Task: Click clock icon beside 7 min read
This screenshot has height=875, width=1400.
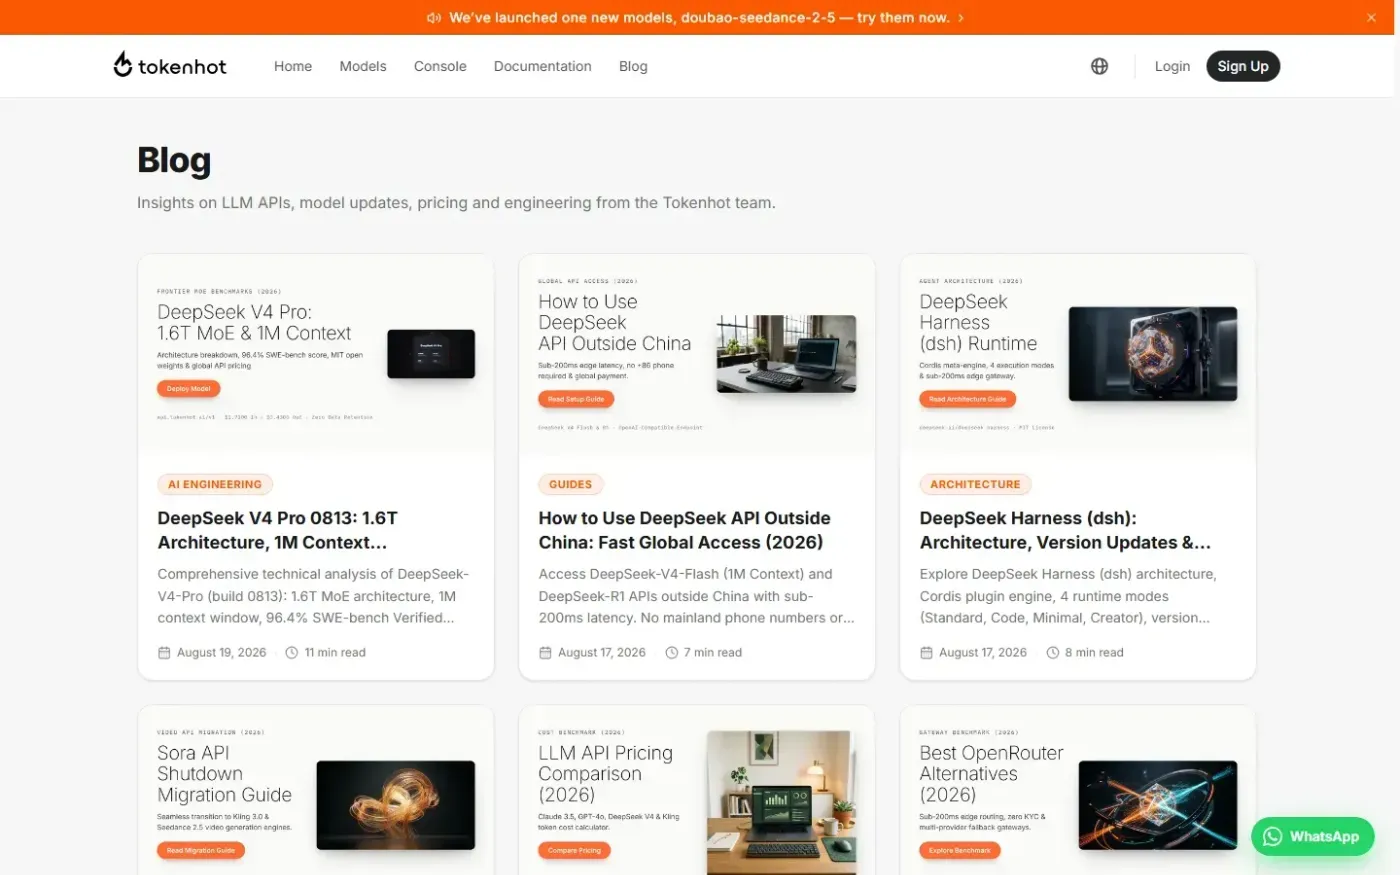Action: 672,652
